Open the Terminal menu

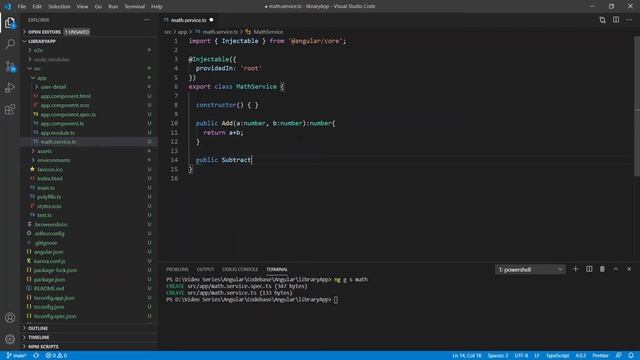pyautogui.click(x=135, y=7)
